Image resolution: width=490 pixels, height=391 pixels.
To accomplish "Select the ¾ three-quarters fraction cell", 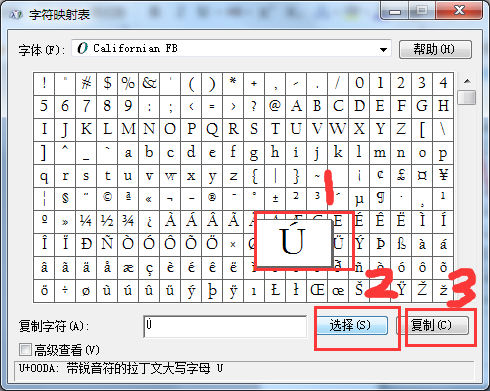I will point(128,221).
